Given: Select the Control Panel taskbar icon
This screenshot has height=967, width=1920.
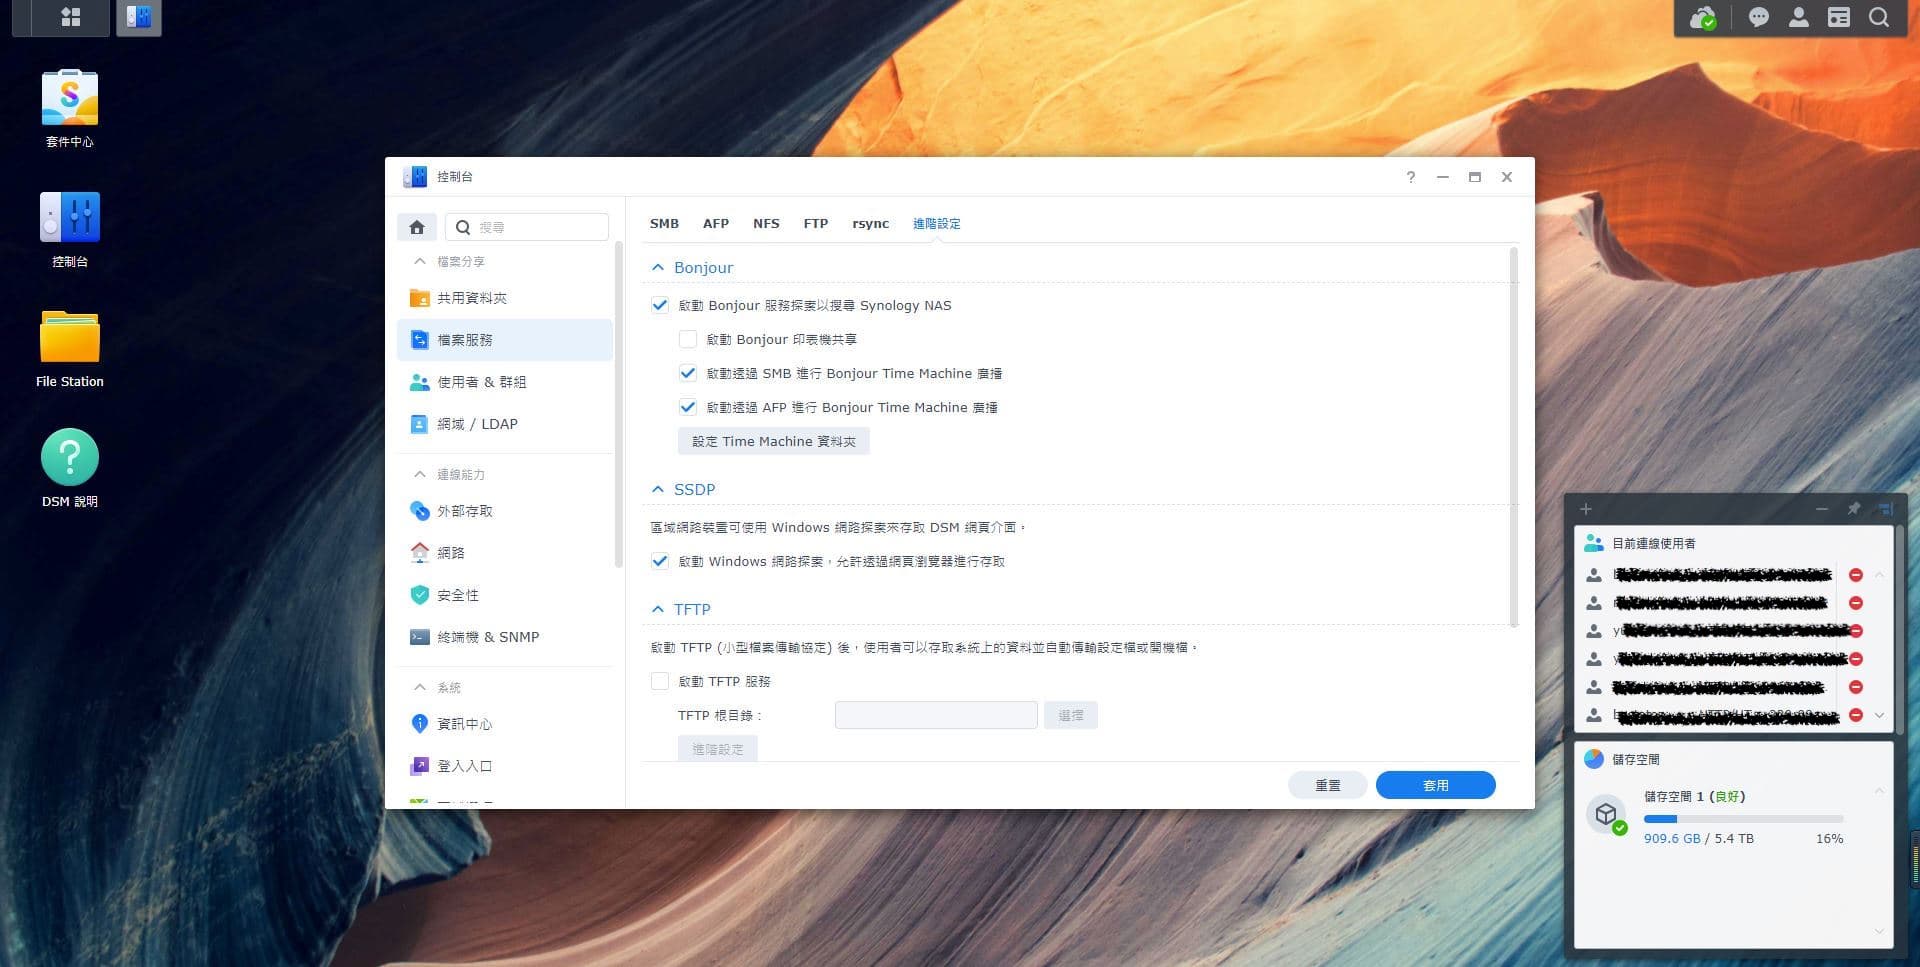Looking at the screenshot, I should click(x=139, y=17).
